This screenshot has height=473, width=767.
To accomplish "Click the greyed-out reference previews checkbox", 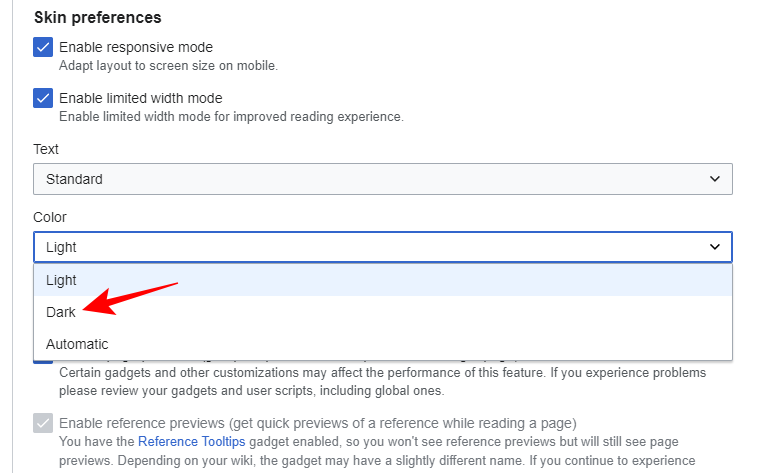I will (43, 423).
